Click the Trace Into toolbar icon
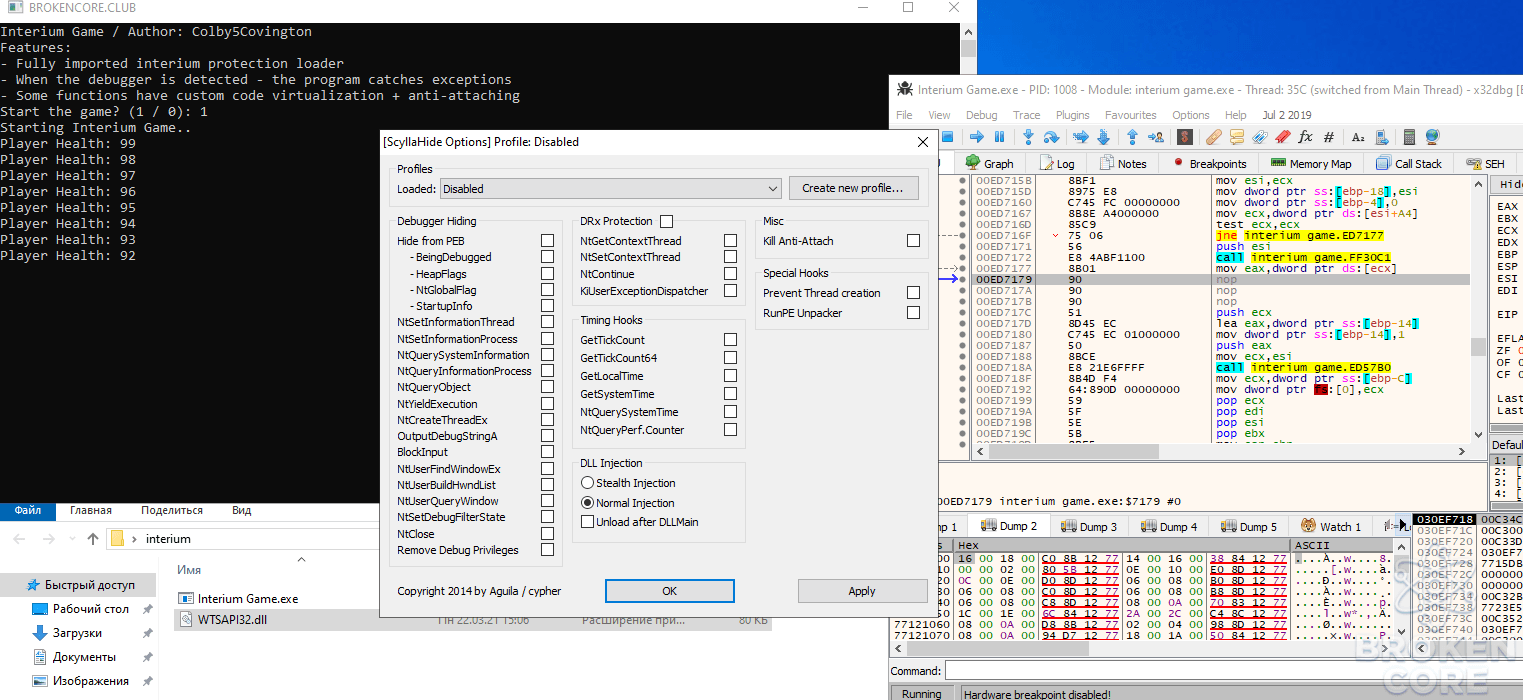1523x700 pixels. click(x=1081, y=137)
